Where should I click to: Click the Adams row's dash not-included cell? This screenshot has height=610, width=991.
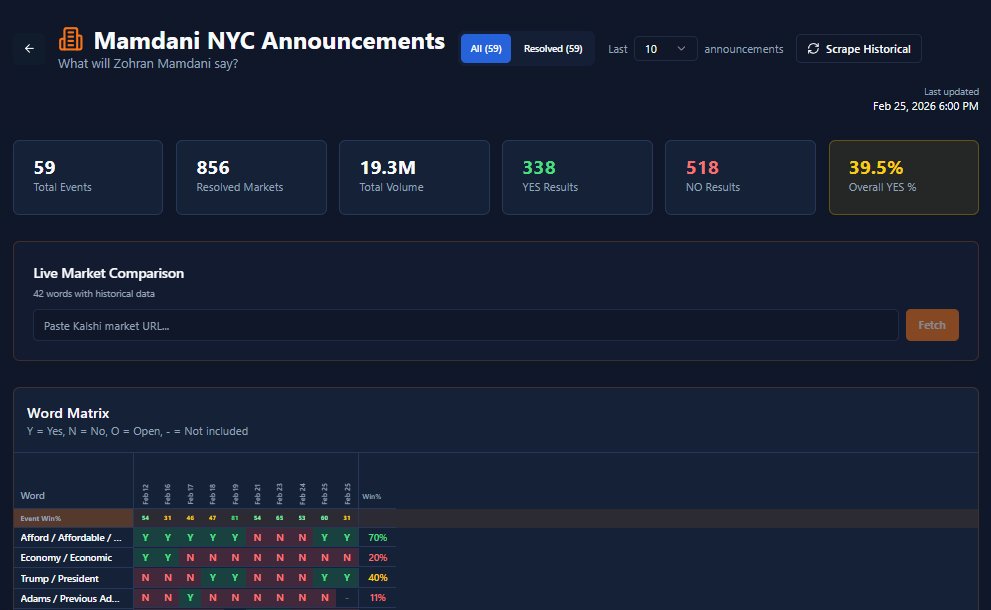coord(347,598)
